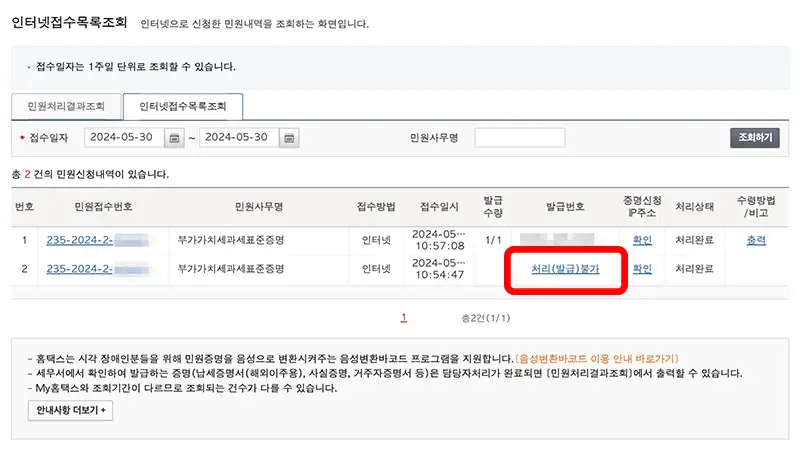Click 처리완료 status in row 1
800x452 pixels.
(x=694, y=240)
